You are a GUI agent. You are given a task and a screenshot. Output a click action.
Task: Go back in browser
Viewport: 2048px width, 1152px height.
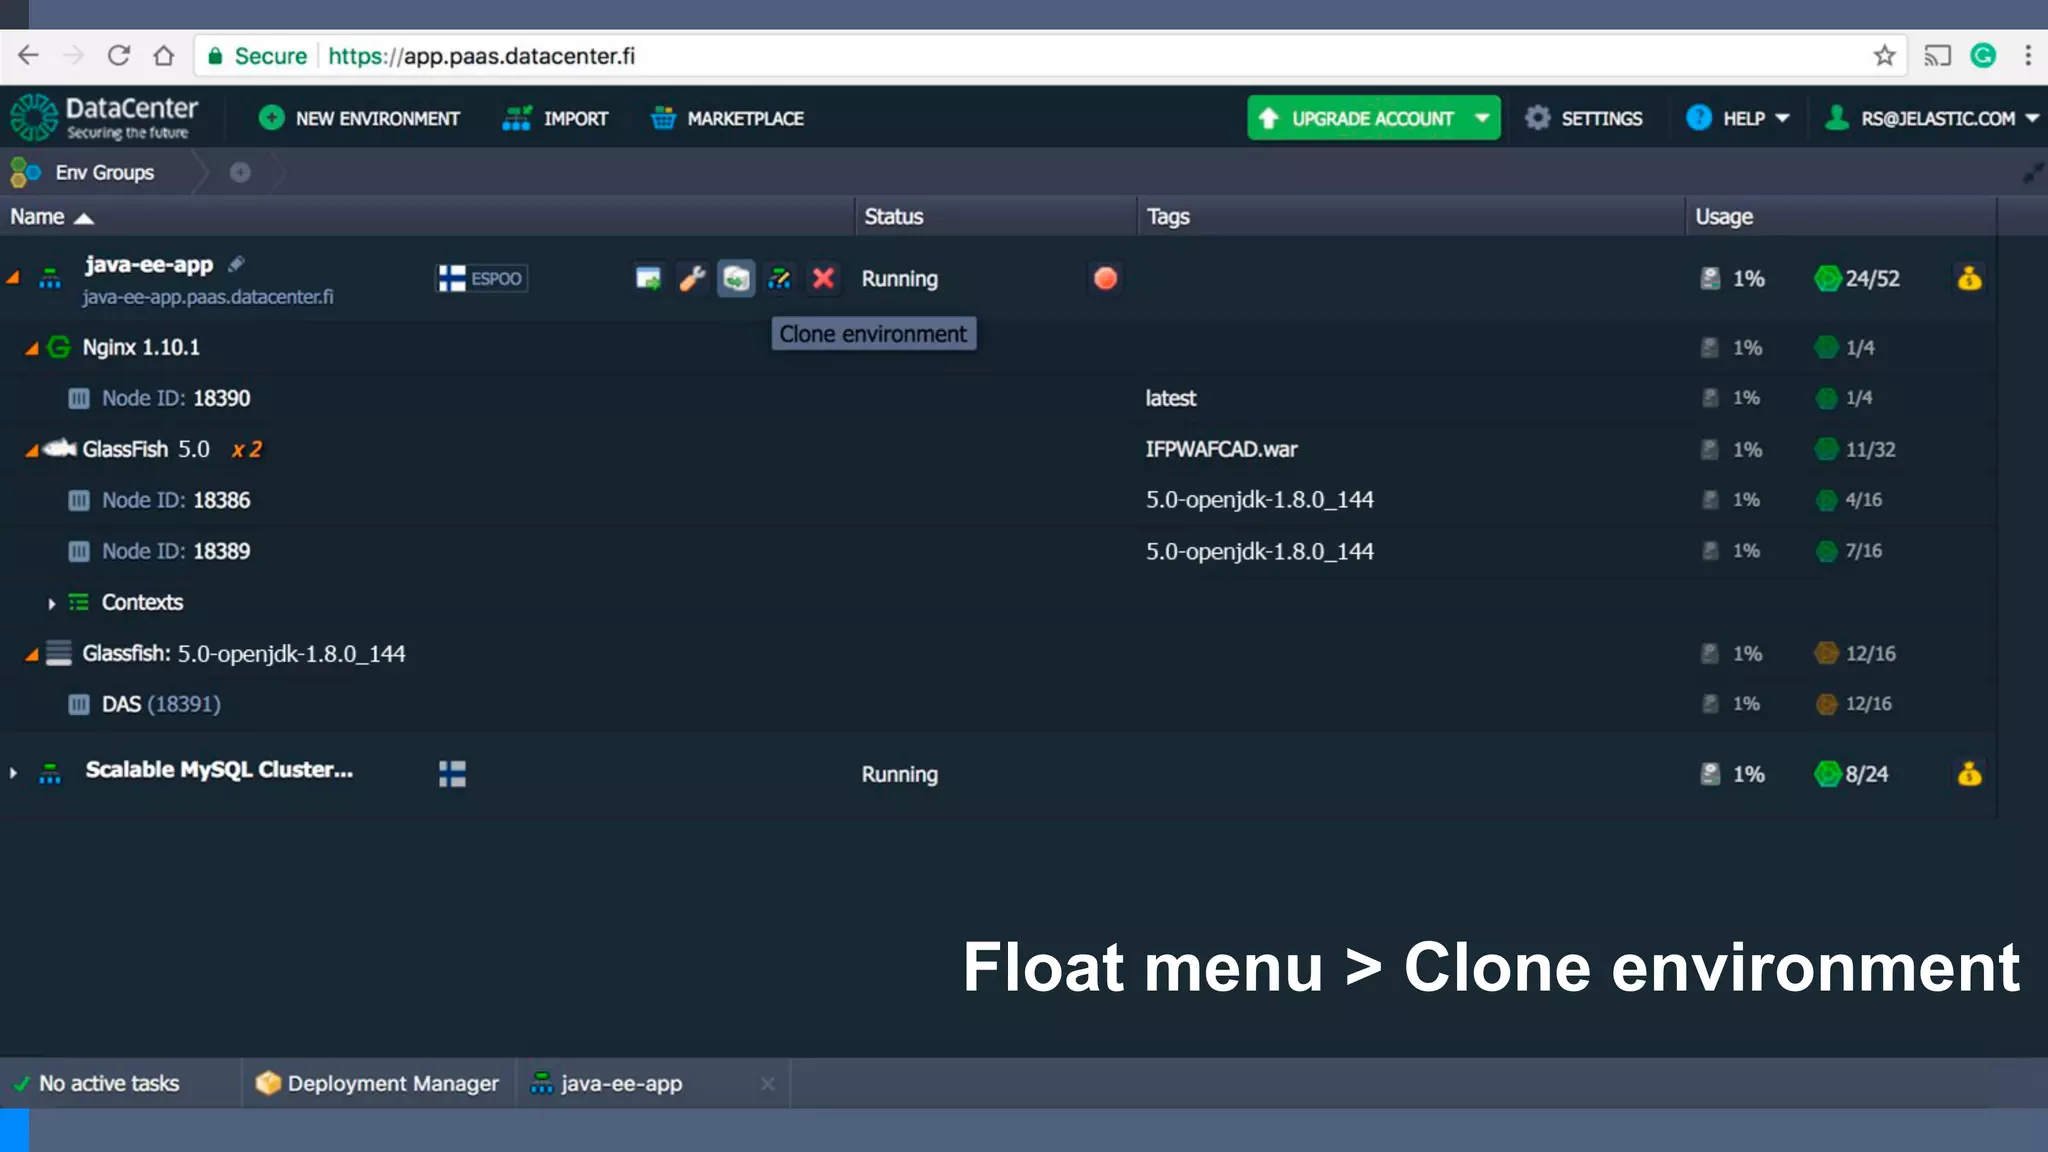(x=28, y=56)
